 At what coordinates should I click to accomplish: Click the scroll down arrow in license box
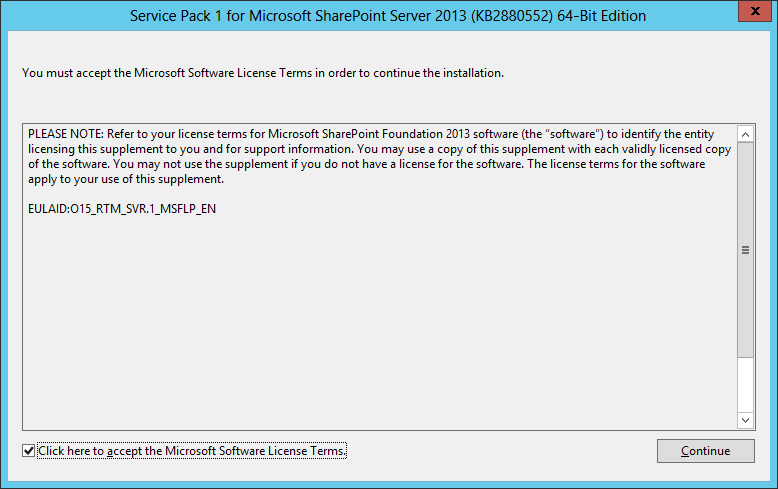745,420
